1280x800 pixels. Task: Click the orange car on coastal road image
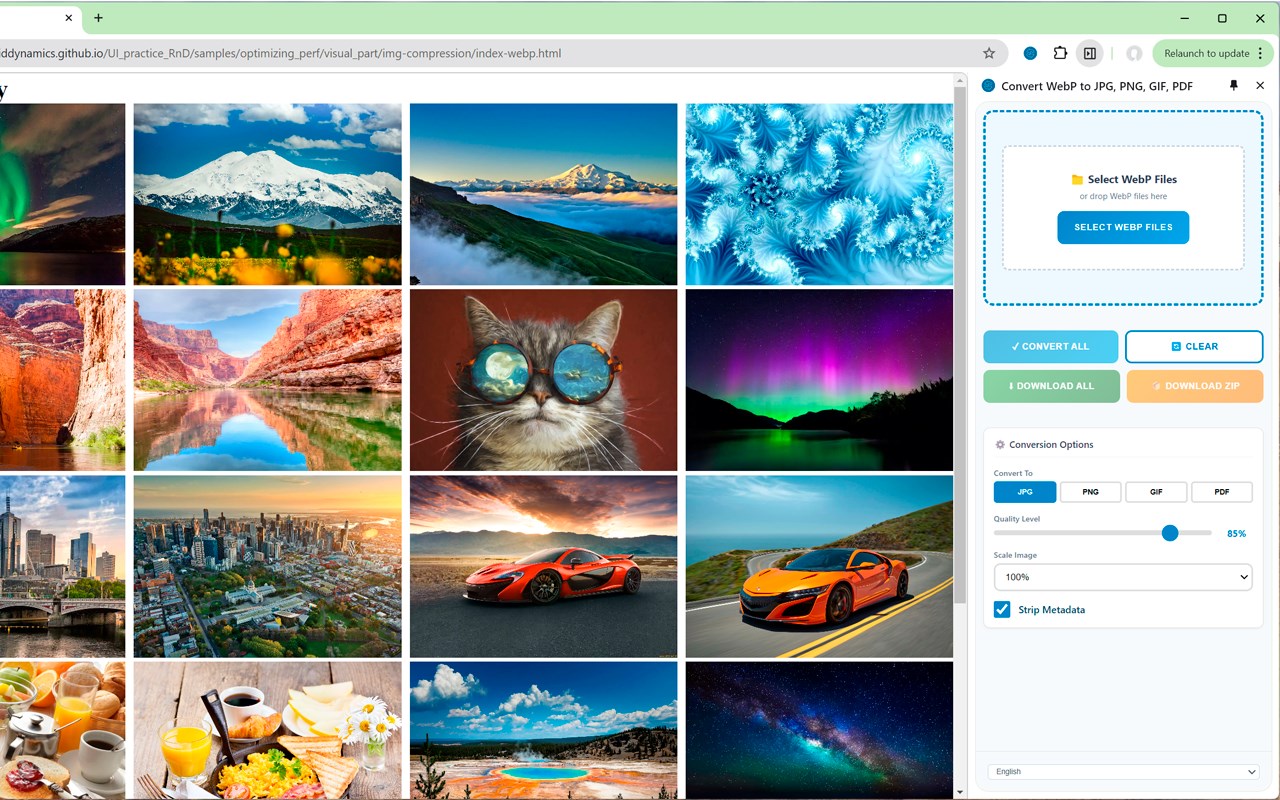coord(819,566)
